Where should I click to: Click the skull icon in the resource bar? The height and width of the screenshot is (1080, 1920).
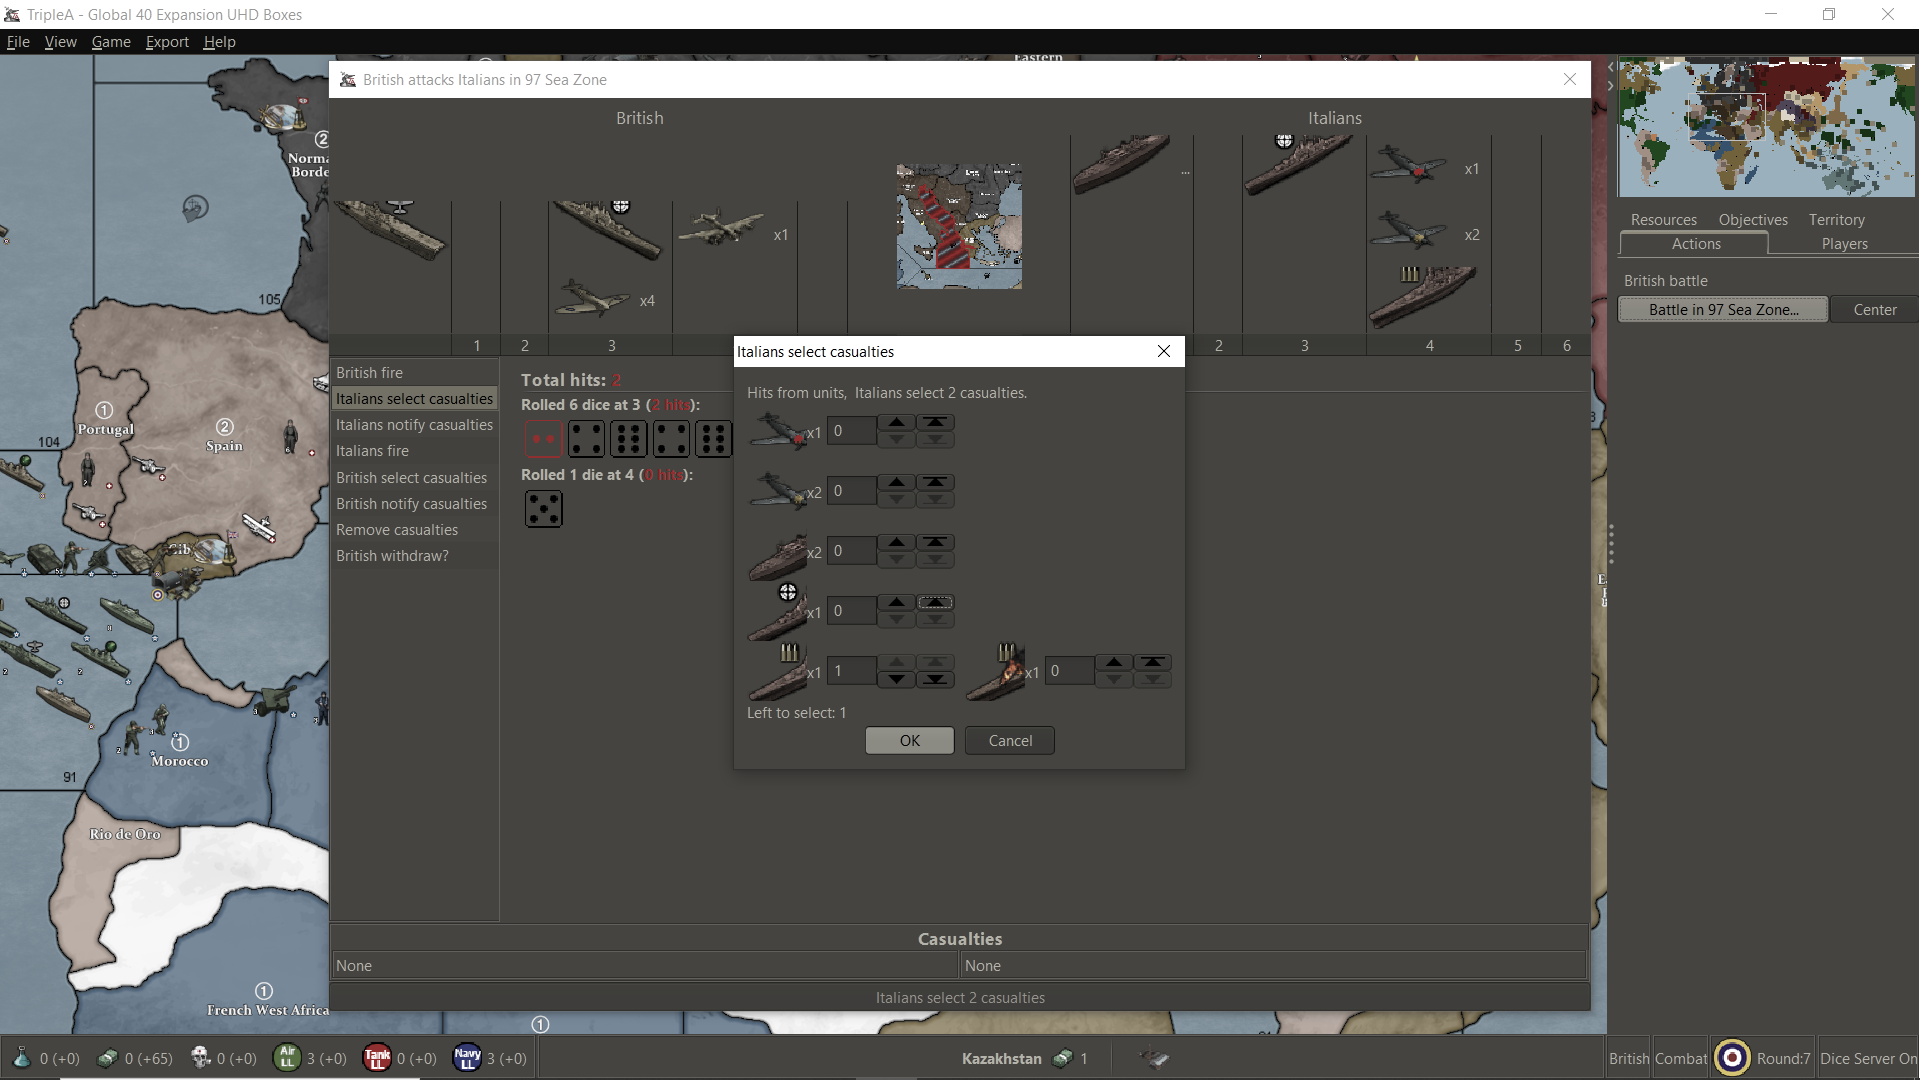point(200,1057)
